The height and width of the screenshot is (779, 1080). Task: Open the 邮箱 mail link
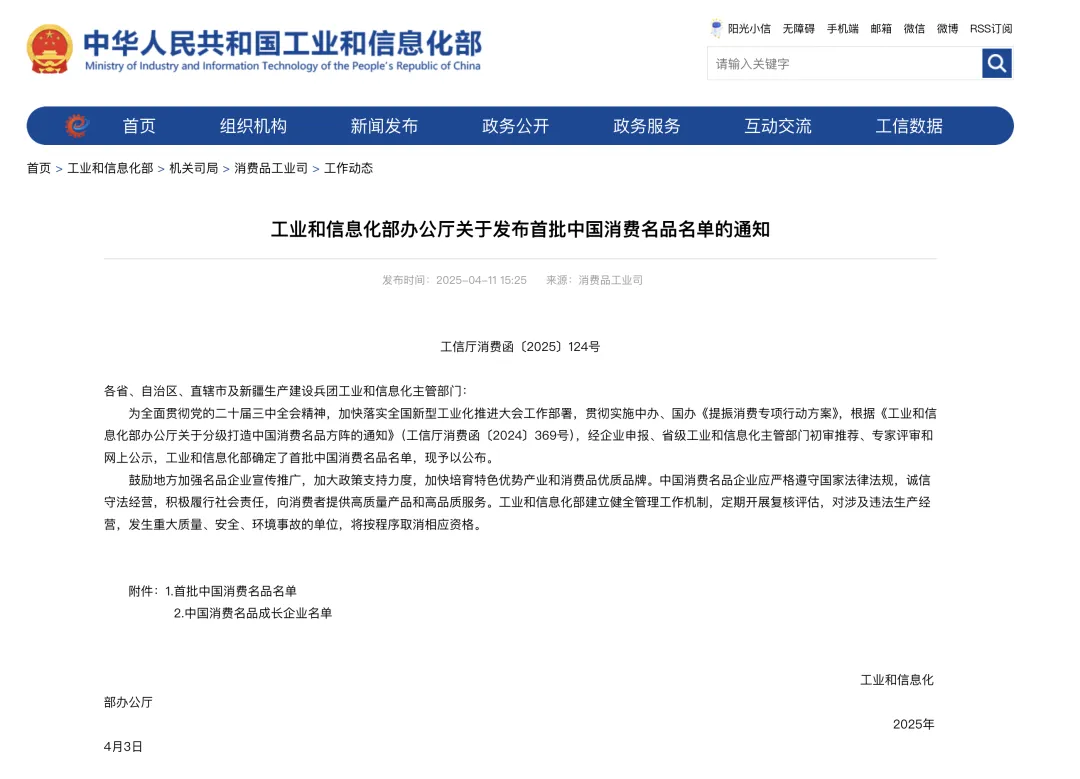point(881,28)
